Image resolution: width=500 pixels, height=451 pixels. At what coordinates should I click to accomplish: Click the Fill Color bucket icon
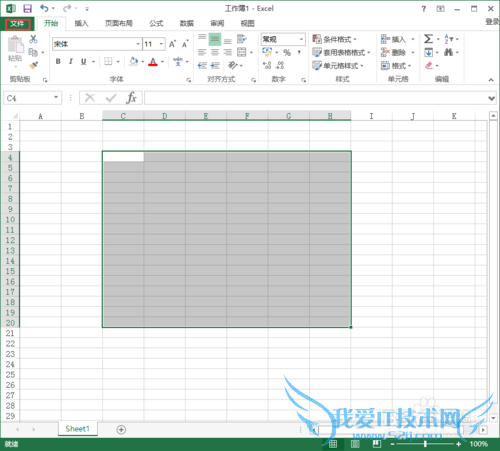[134, 61]
